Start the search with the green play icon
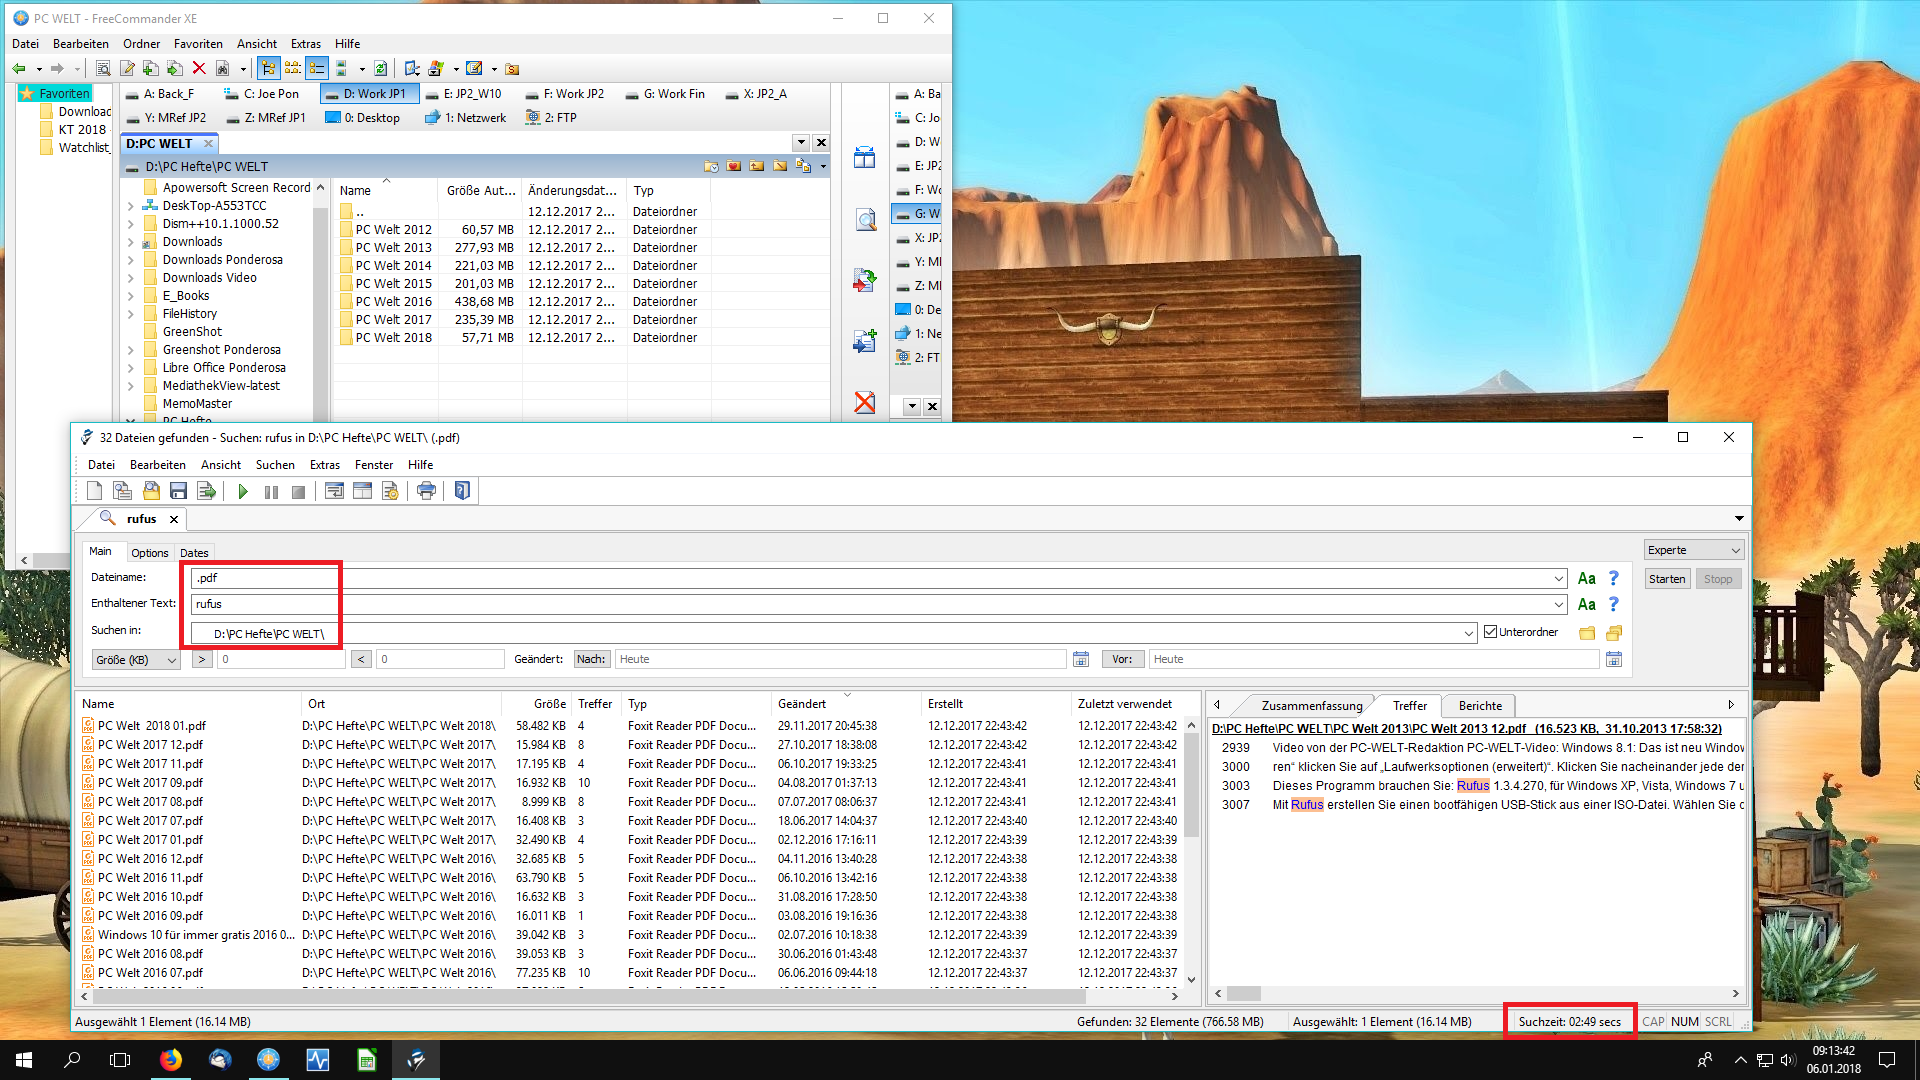Viewport: 1920px width, 1080px height. pyautogui.click(x=243, y=491)
